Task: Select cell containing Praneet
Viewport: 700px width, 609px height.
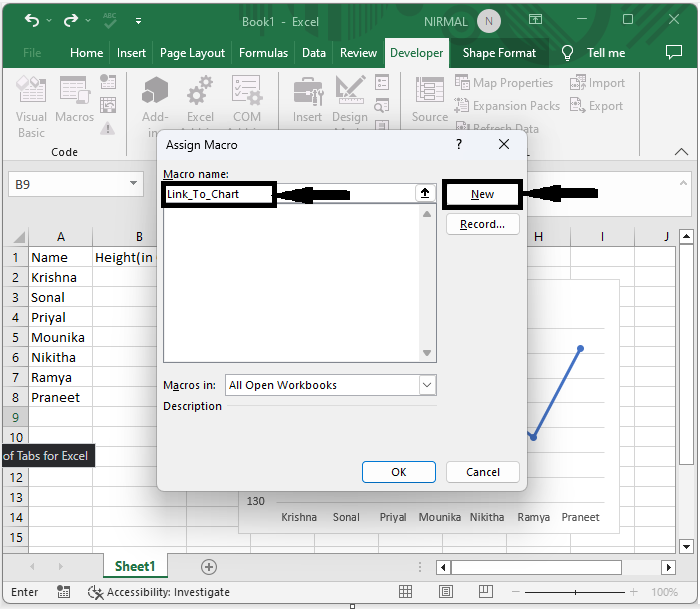Action: pyautogui.click(x=61, y=397)
